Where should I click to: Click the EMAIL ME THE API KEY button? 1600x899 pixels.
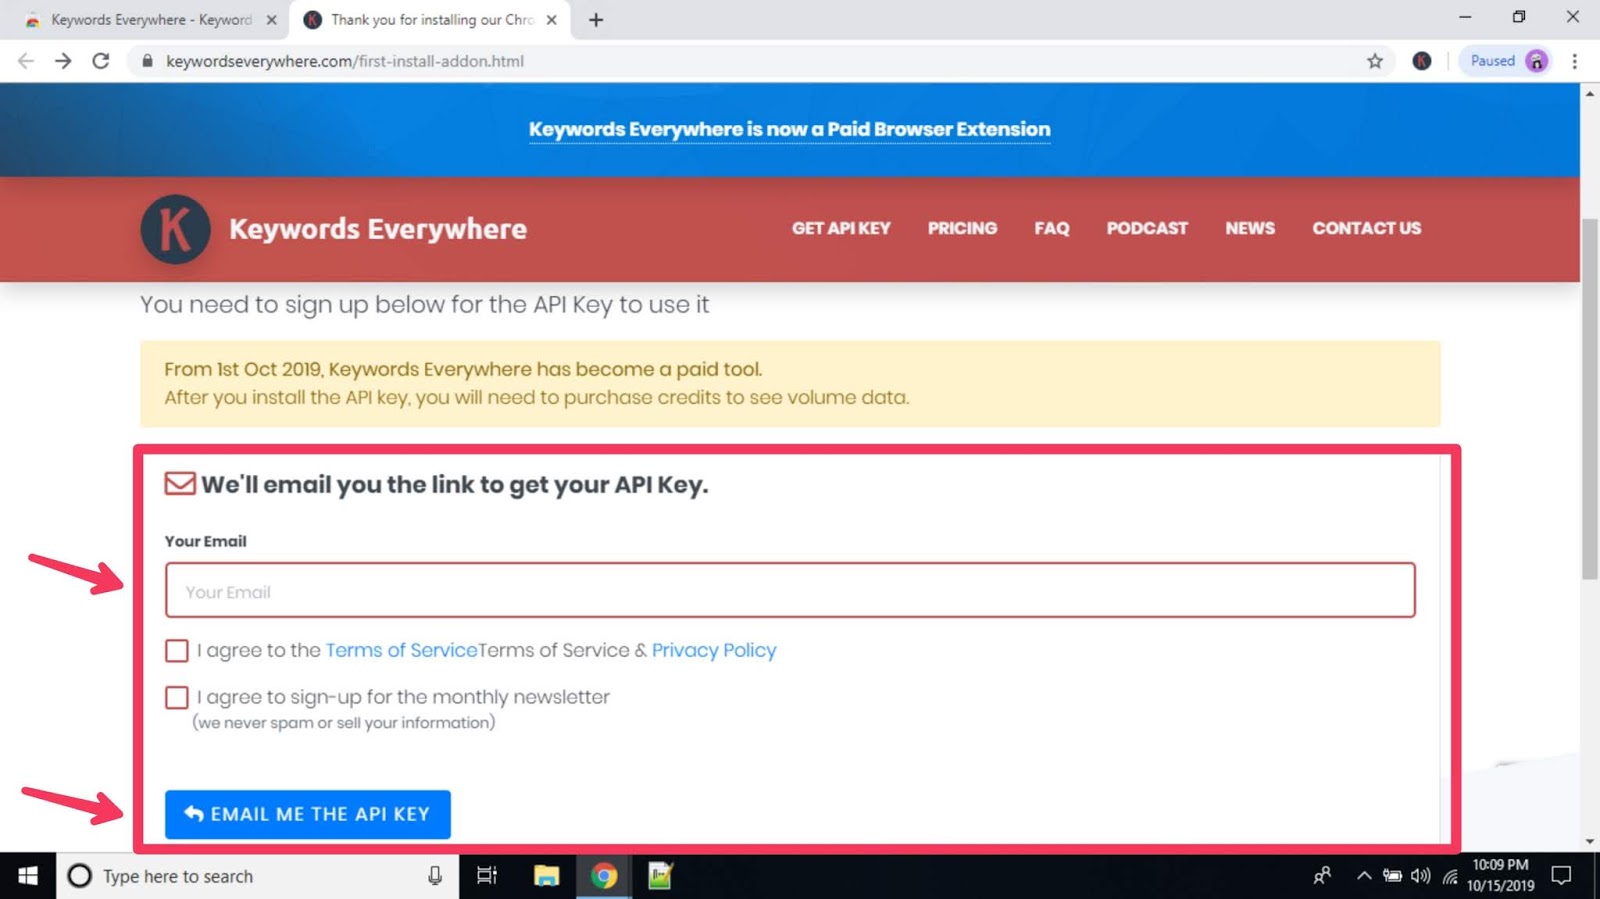coord(308,814)
